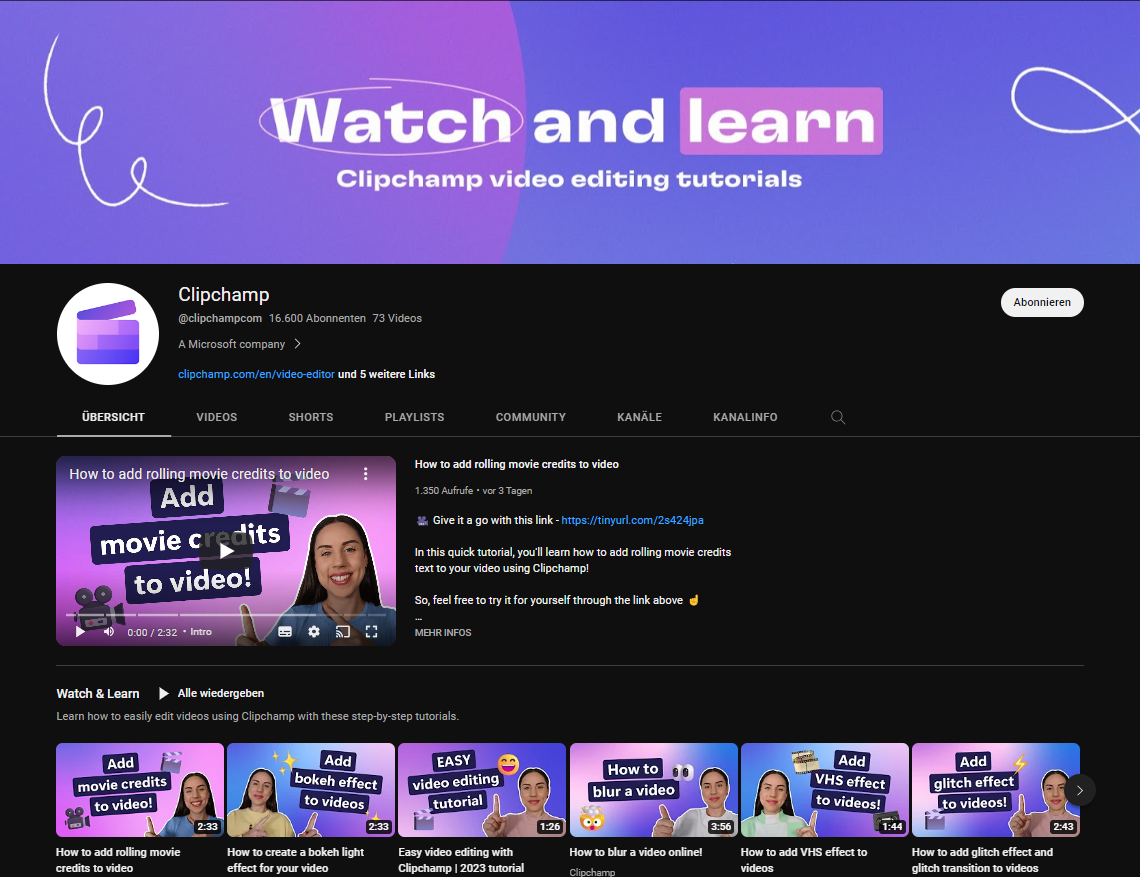This screenshot has height=877, width=1140.
Task: Click the channel search magnifier icon
Action: coord(838,417)
